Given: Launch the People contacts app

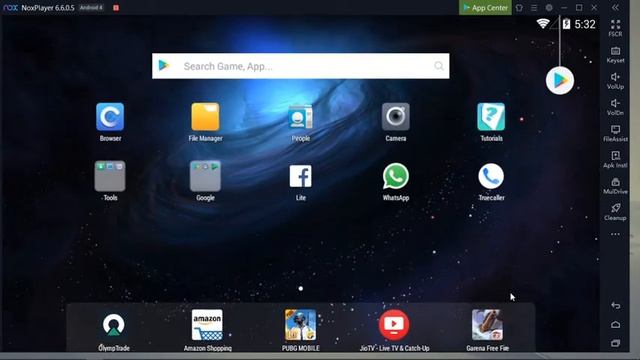Looking at the screenshot, I should click(300, 117).
